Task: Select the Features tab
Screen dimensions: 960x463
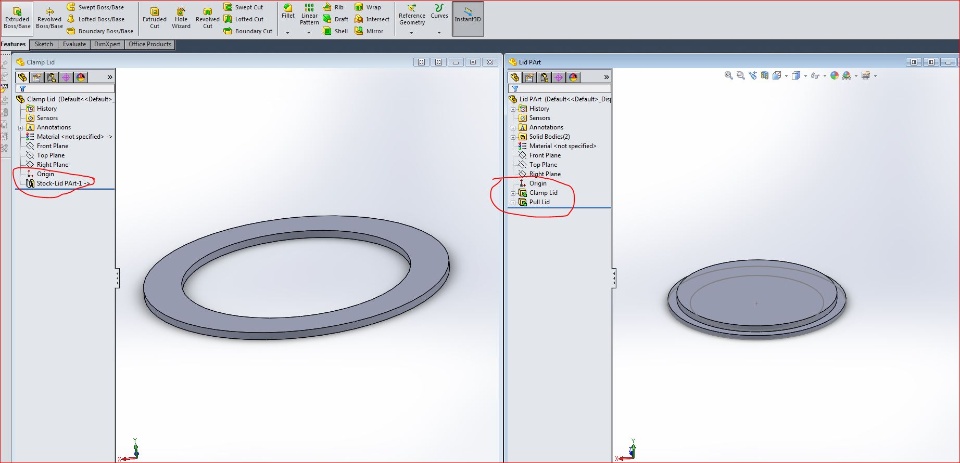Action: tap(13, 44)
